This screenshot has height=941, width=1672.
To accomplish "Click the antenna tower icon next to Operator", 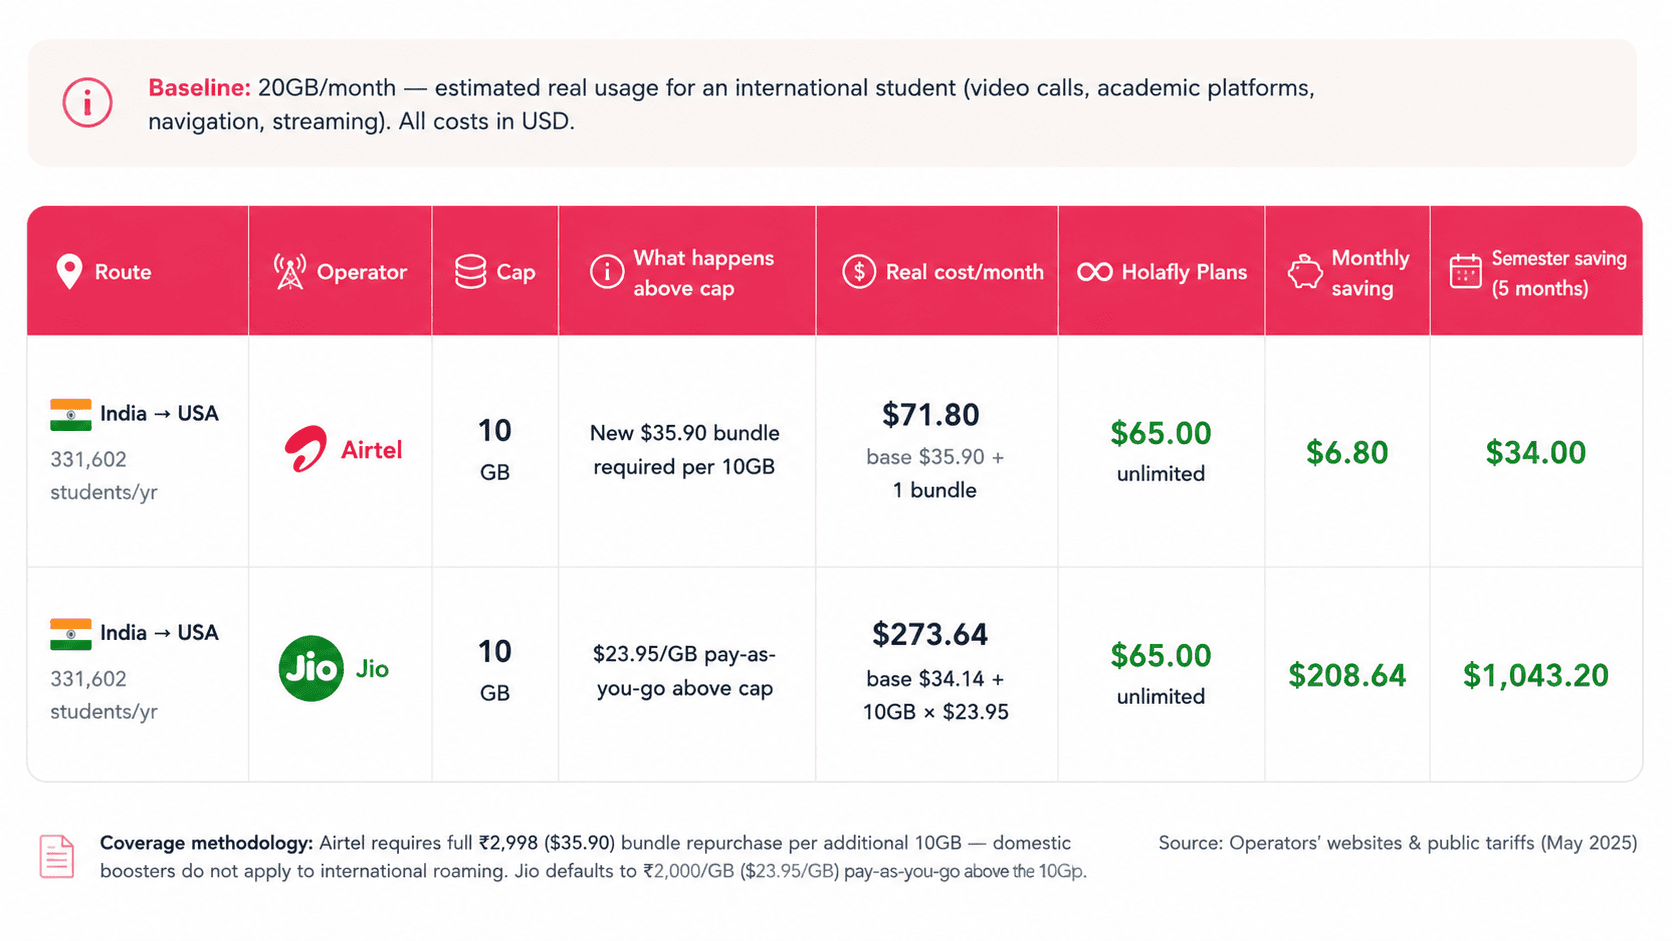I will [290, 272].
